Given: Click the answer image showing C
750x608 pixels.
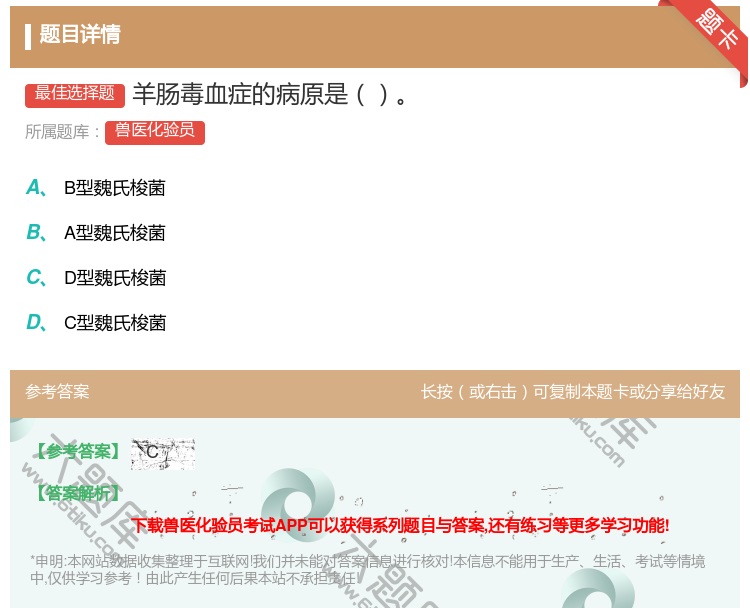Looking at the screenshot, I should [163, 453].
